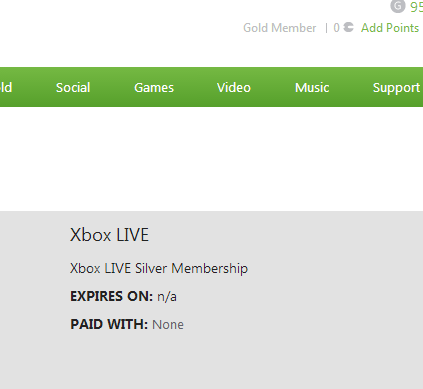The height and width of the screenshot is (389, 423).
Task: Select the Gold Member status text
Action: coord(280,28)
